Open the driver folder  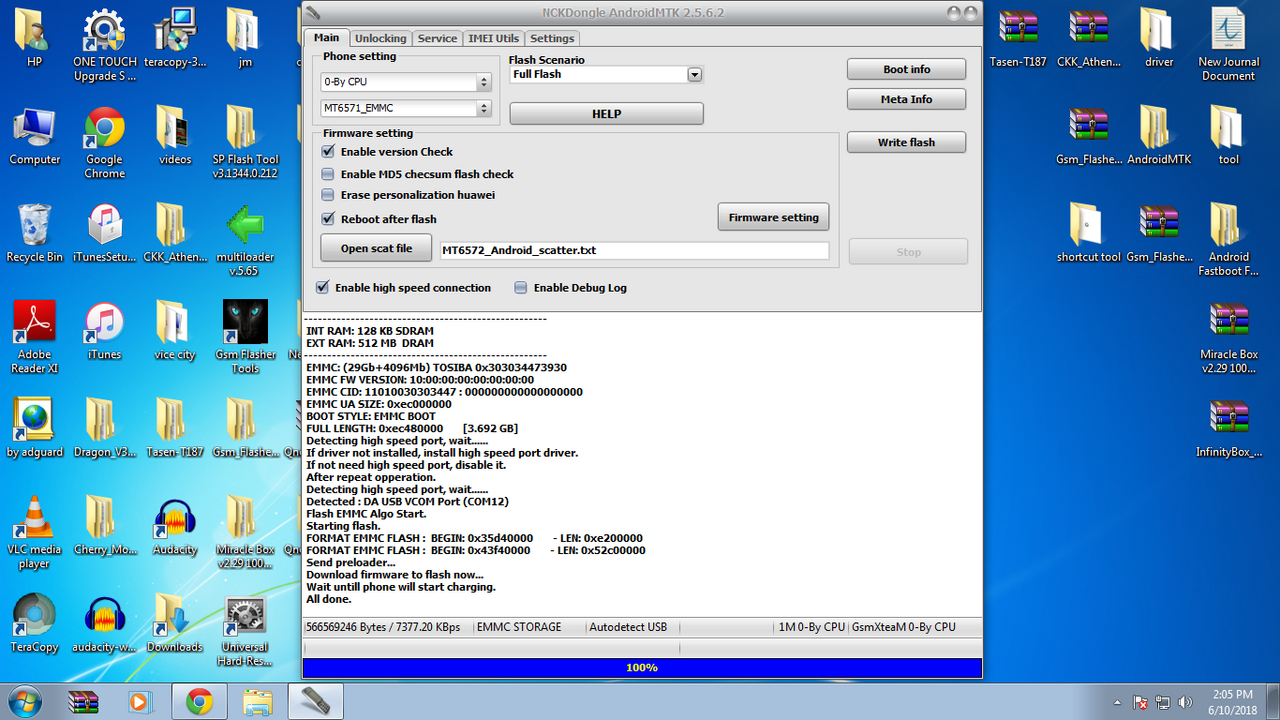[x=1159, y=38]
